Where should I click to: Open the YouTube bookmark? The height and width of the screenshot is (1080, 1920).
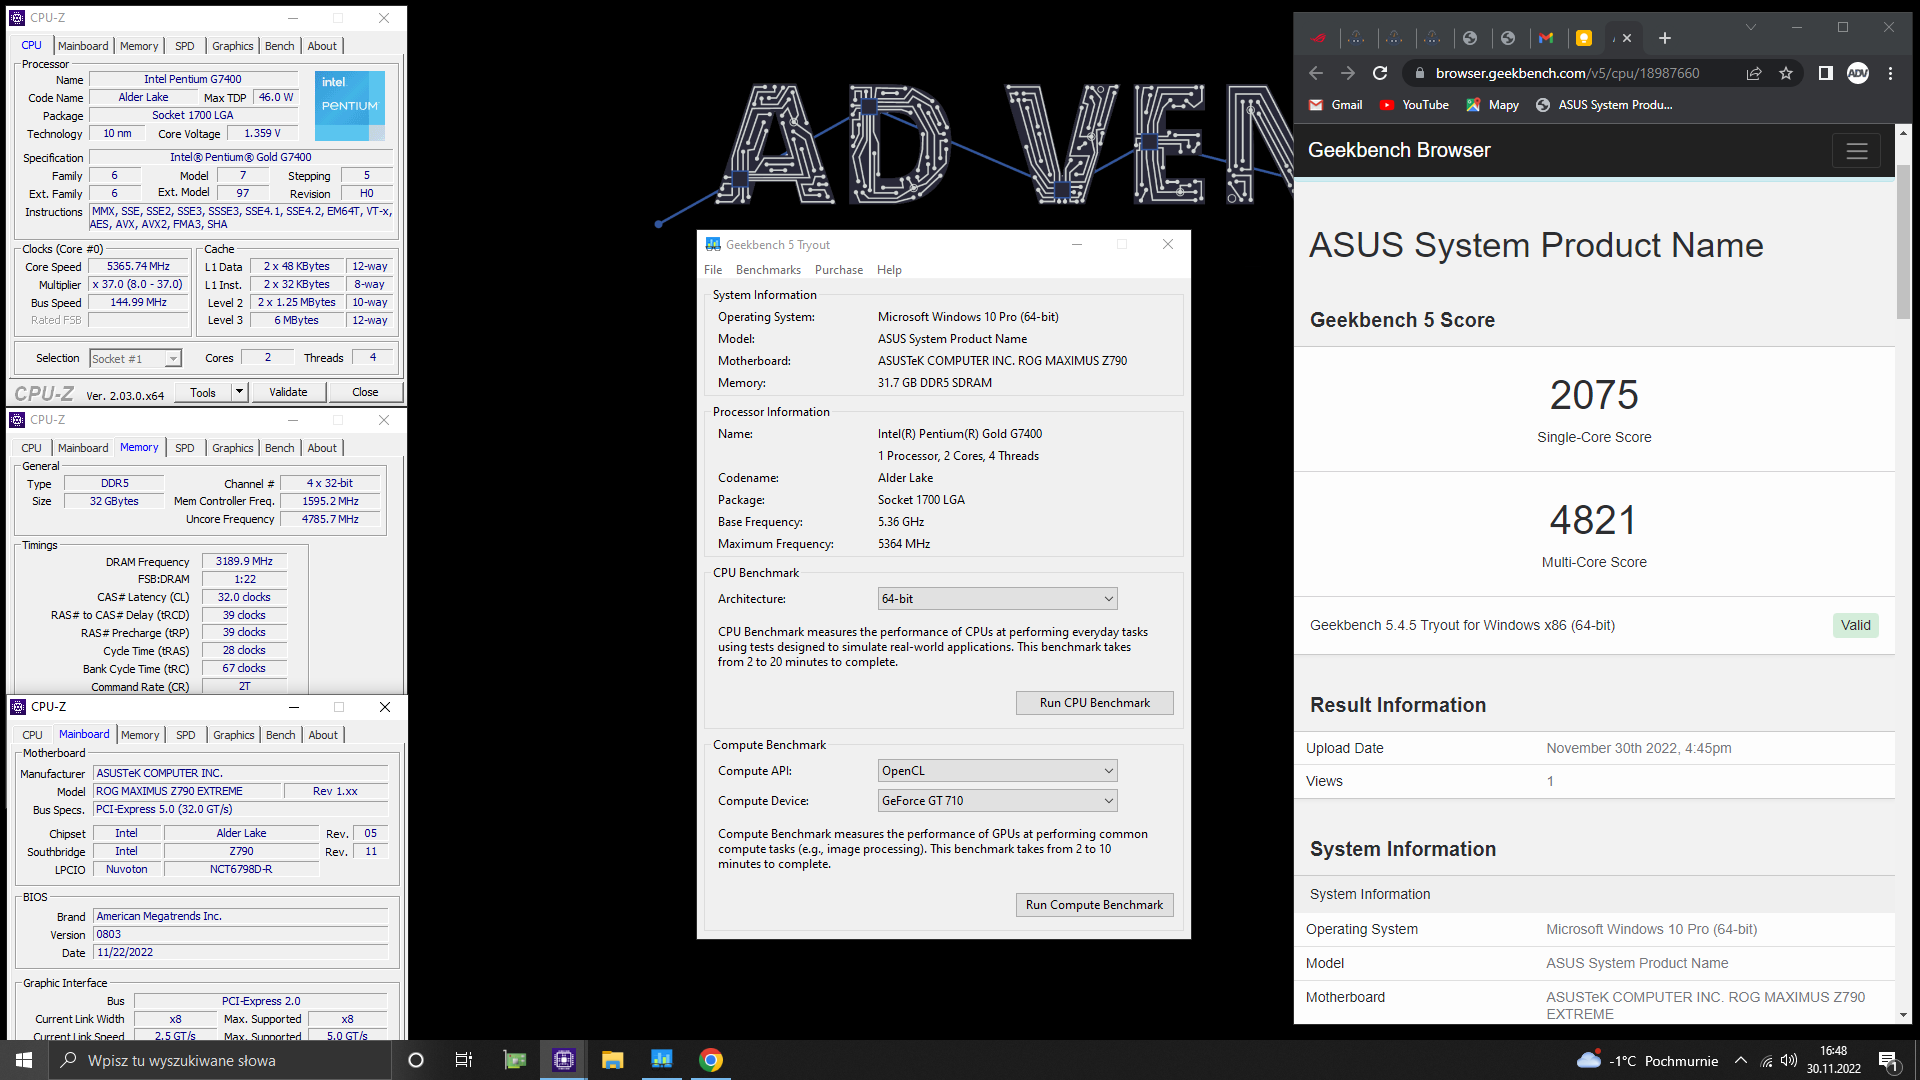pos(1413,105)
